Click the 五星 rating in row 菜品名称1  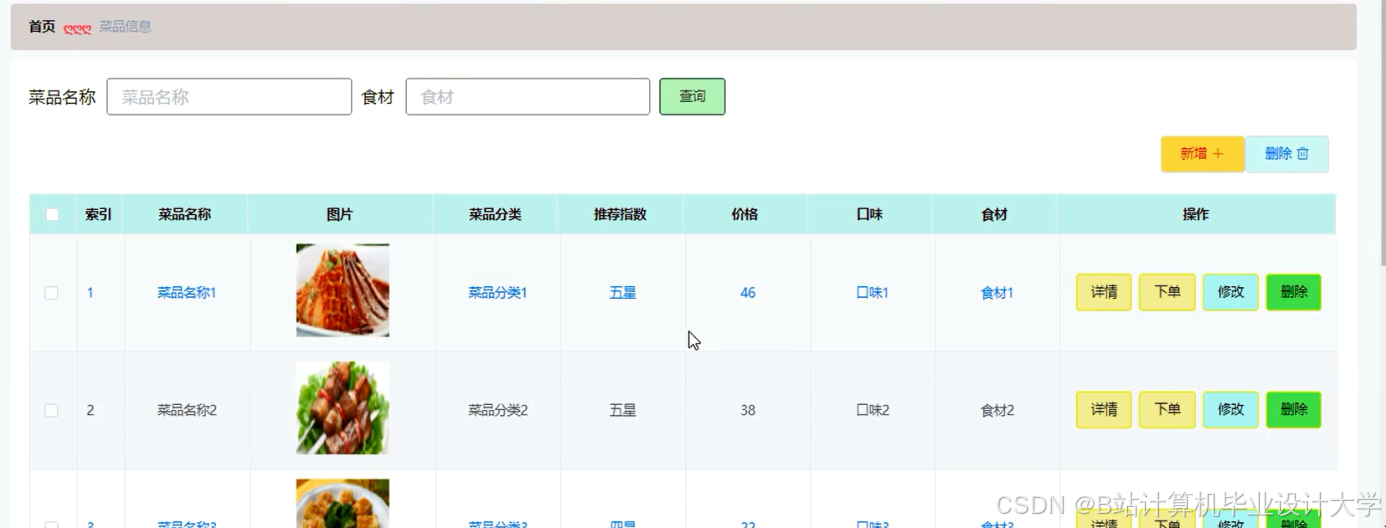point(623,293)
